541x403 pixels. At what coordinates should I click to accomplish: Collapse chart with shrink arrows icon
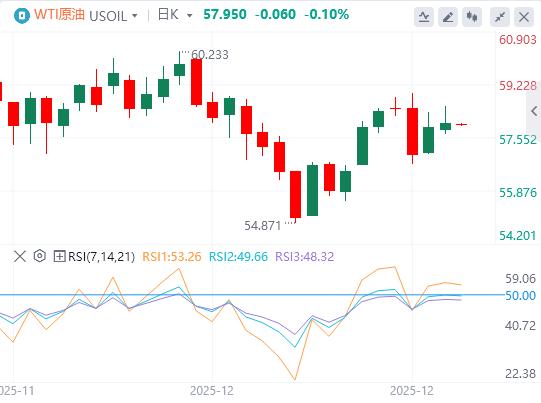(x=500, y=17)
